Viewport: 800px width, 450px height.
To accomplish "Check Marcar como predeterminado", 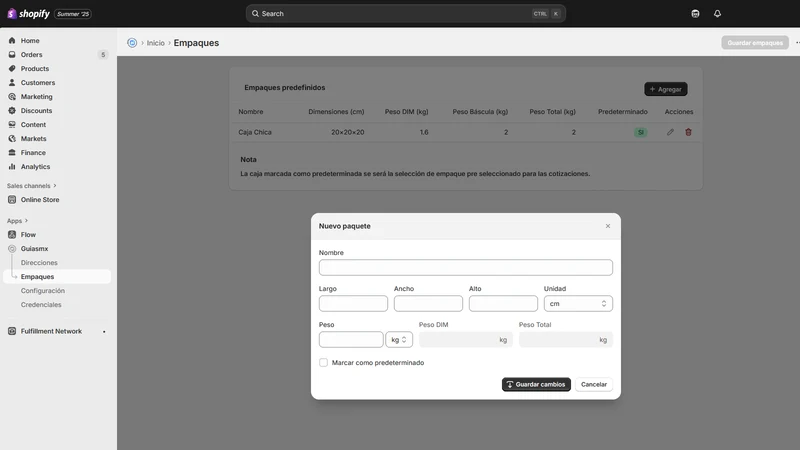I will click(x=323, y=362).
